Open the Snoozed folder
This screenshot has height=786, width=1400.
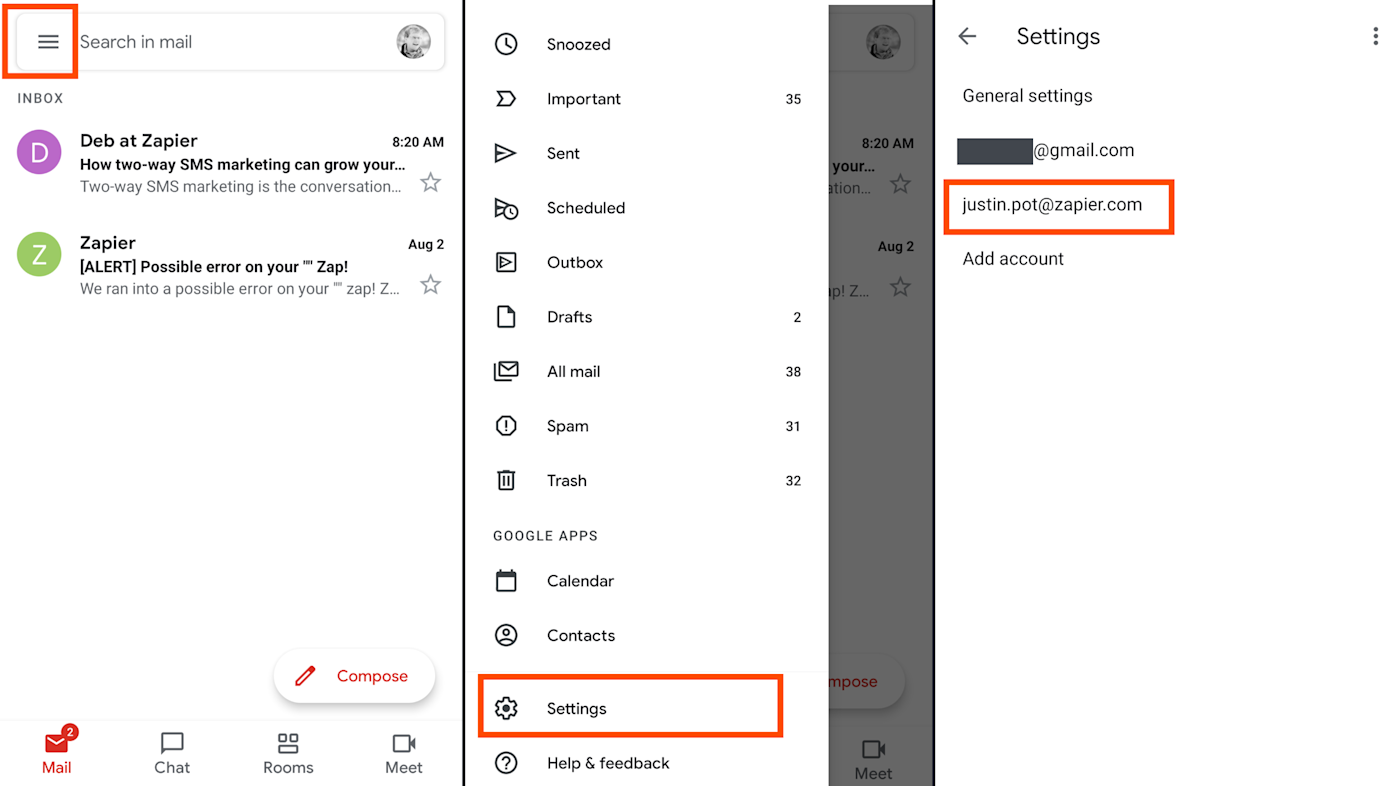pos(647,44)
